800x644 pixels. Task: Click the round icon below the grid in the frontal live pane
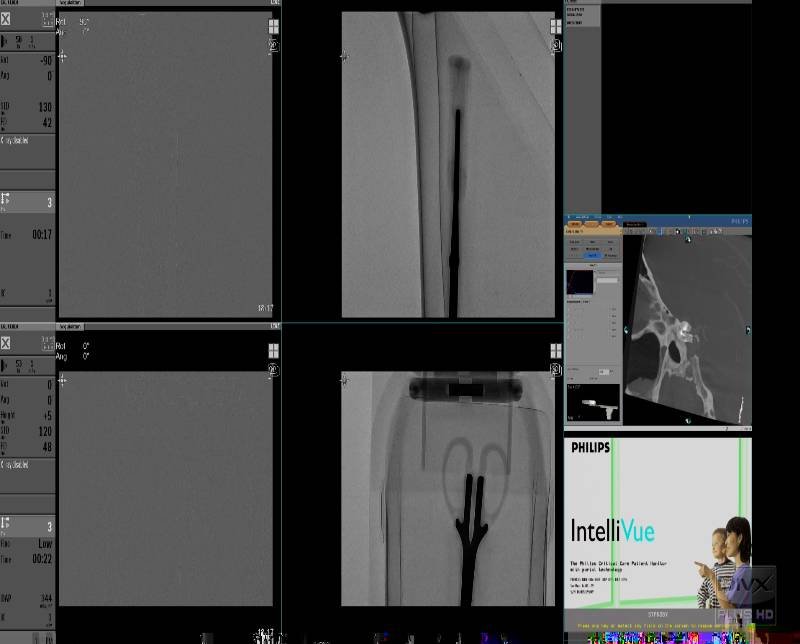[273, 370]
